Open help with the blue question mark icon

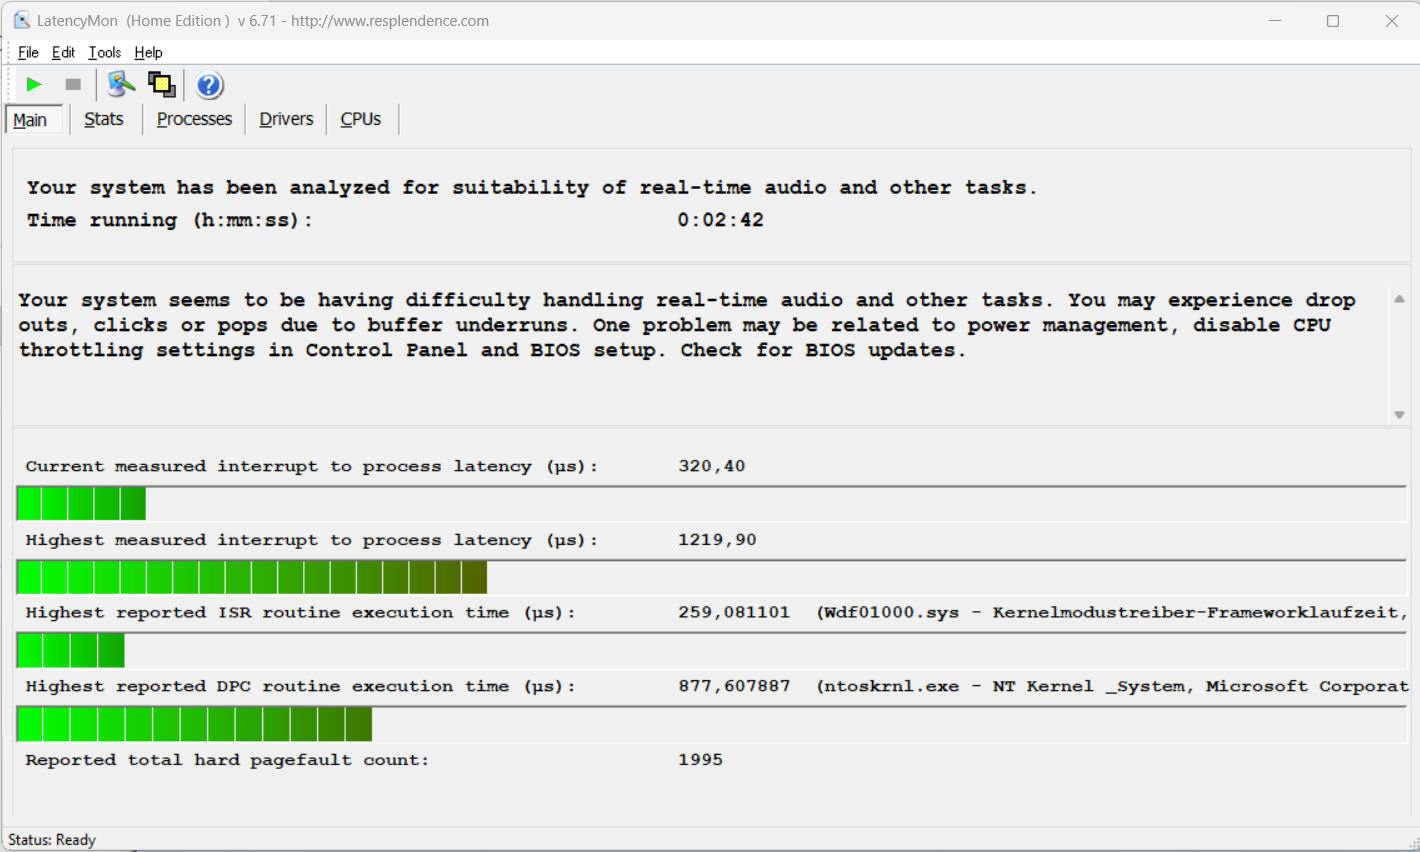(209, 85)
